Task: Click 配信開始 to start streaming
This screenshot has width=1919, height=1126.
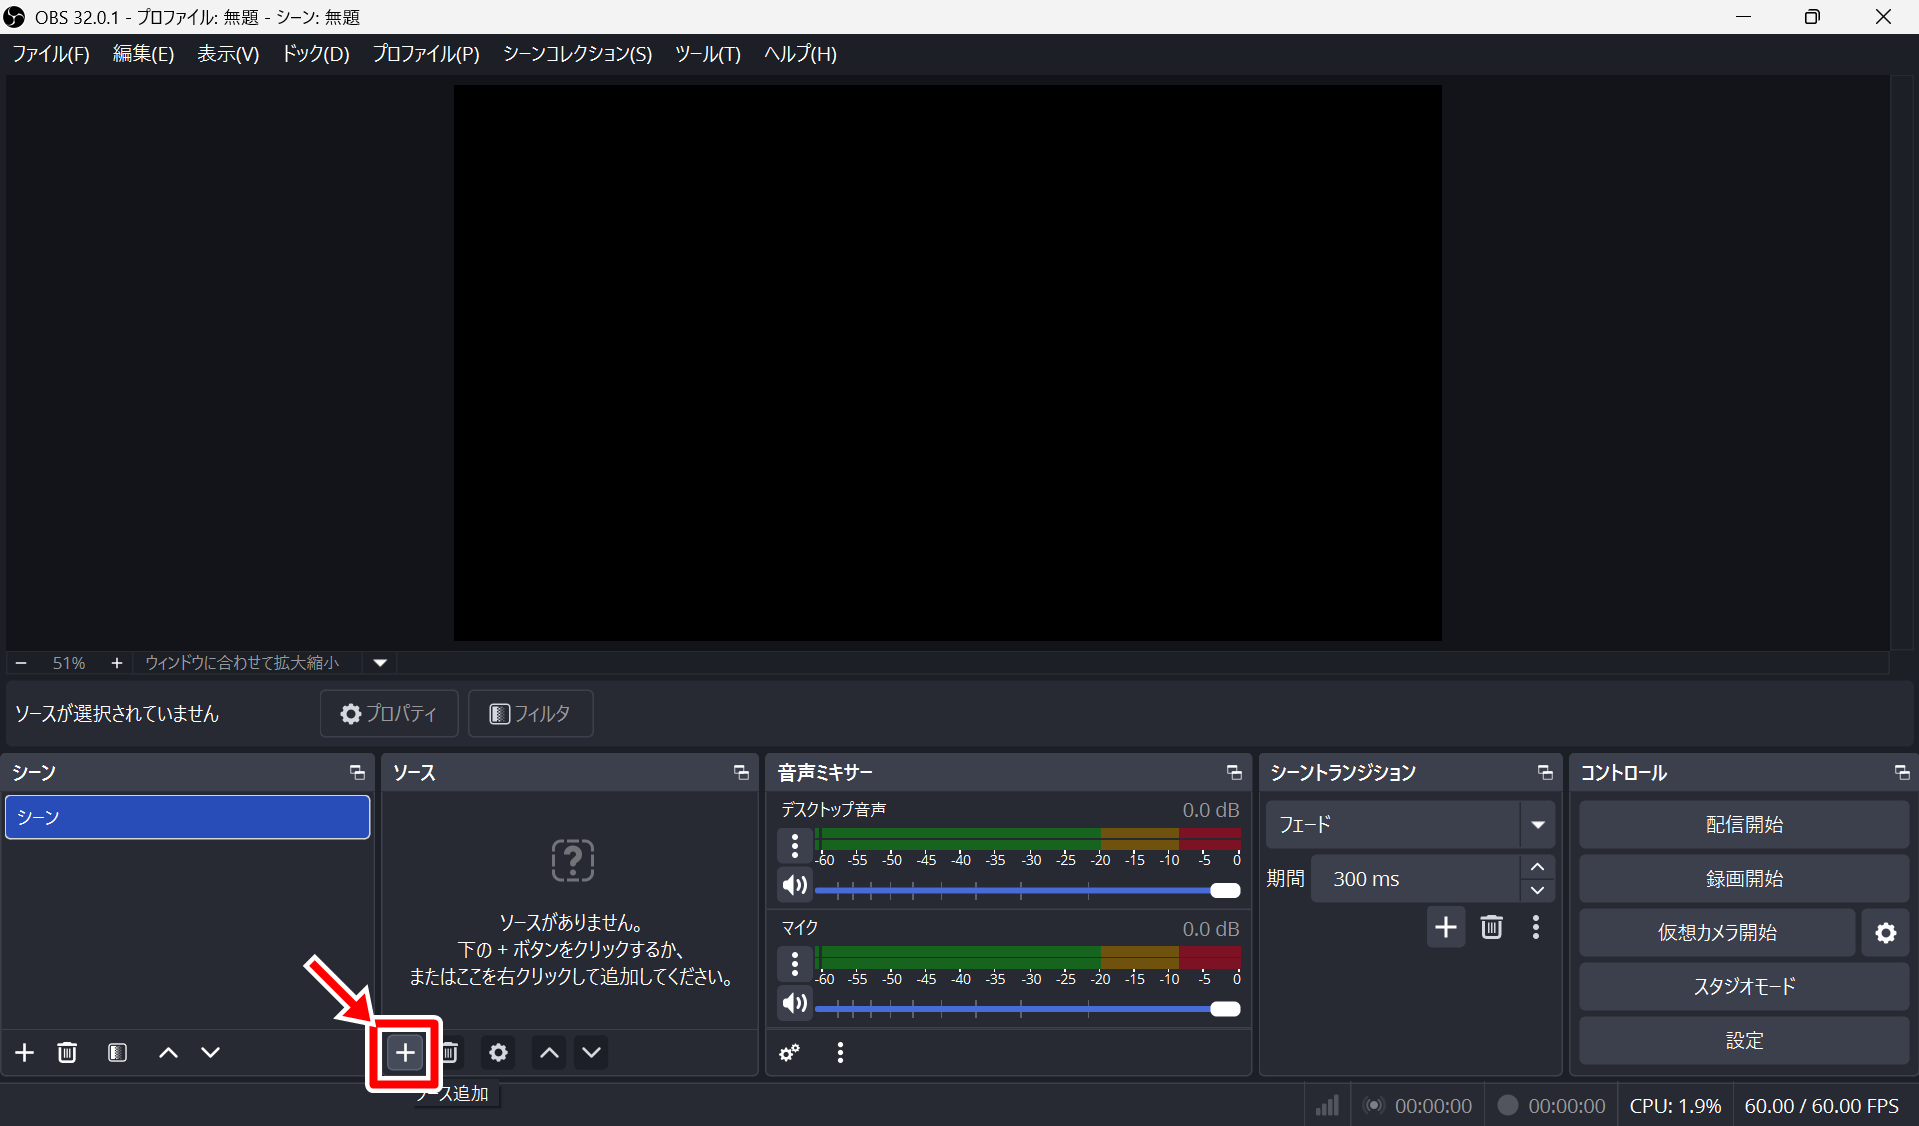Action: click(1743, 825)
